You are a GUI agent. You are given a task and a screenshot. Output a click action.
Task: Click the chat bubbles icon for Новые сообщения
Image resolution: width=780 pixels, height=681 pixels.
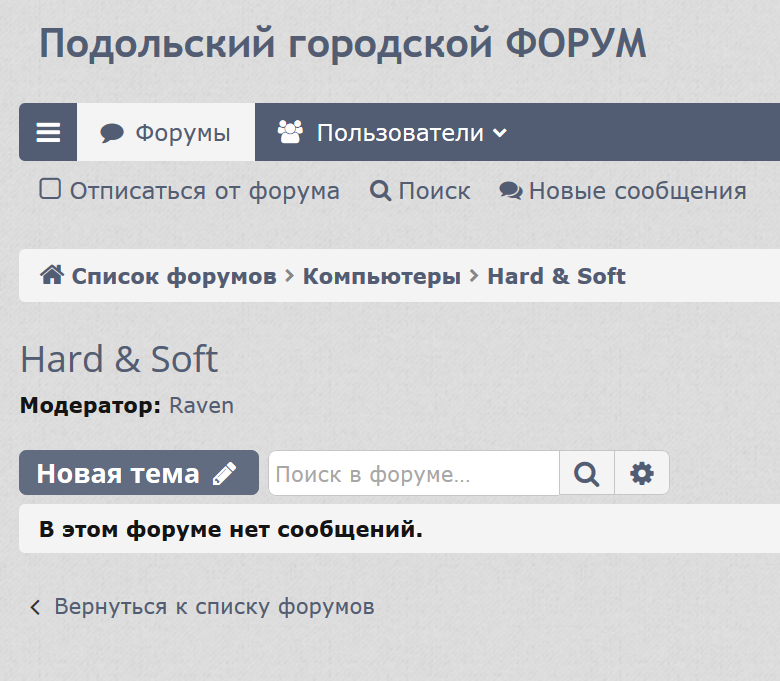[510, 191]
